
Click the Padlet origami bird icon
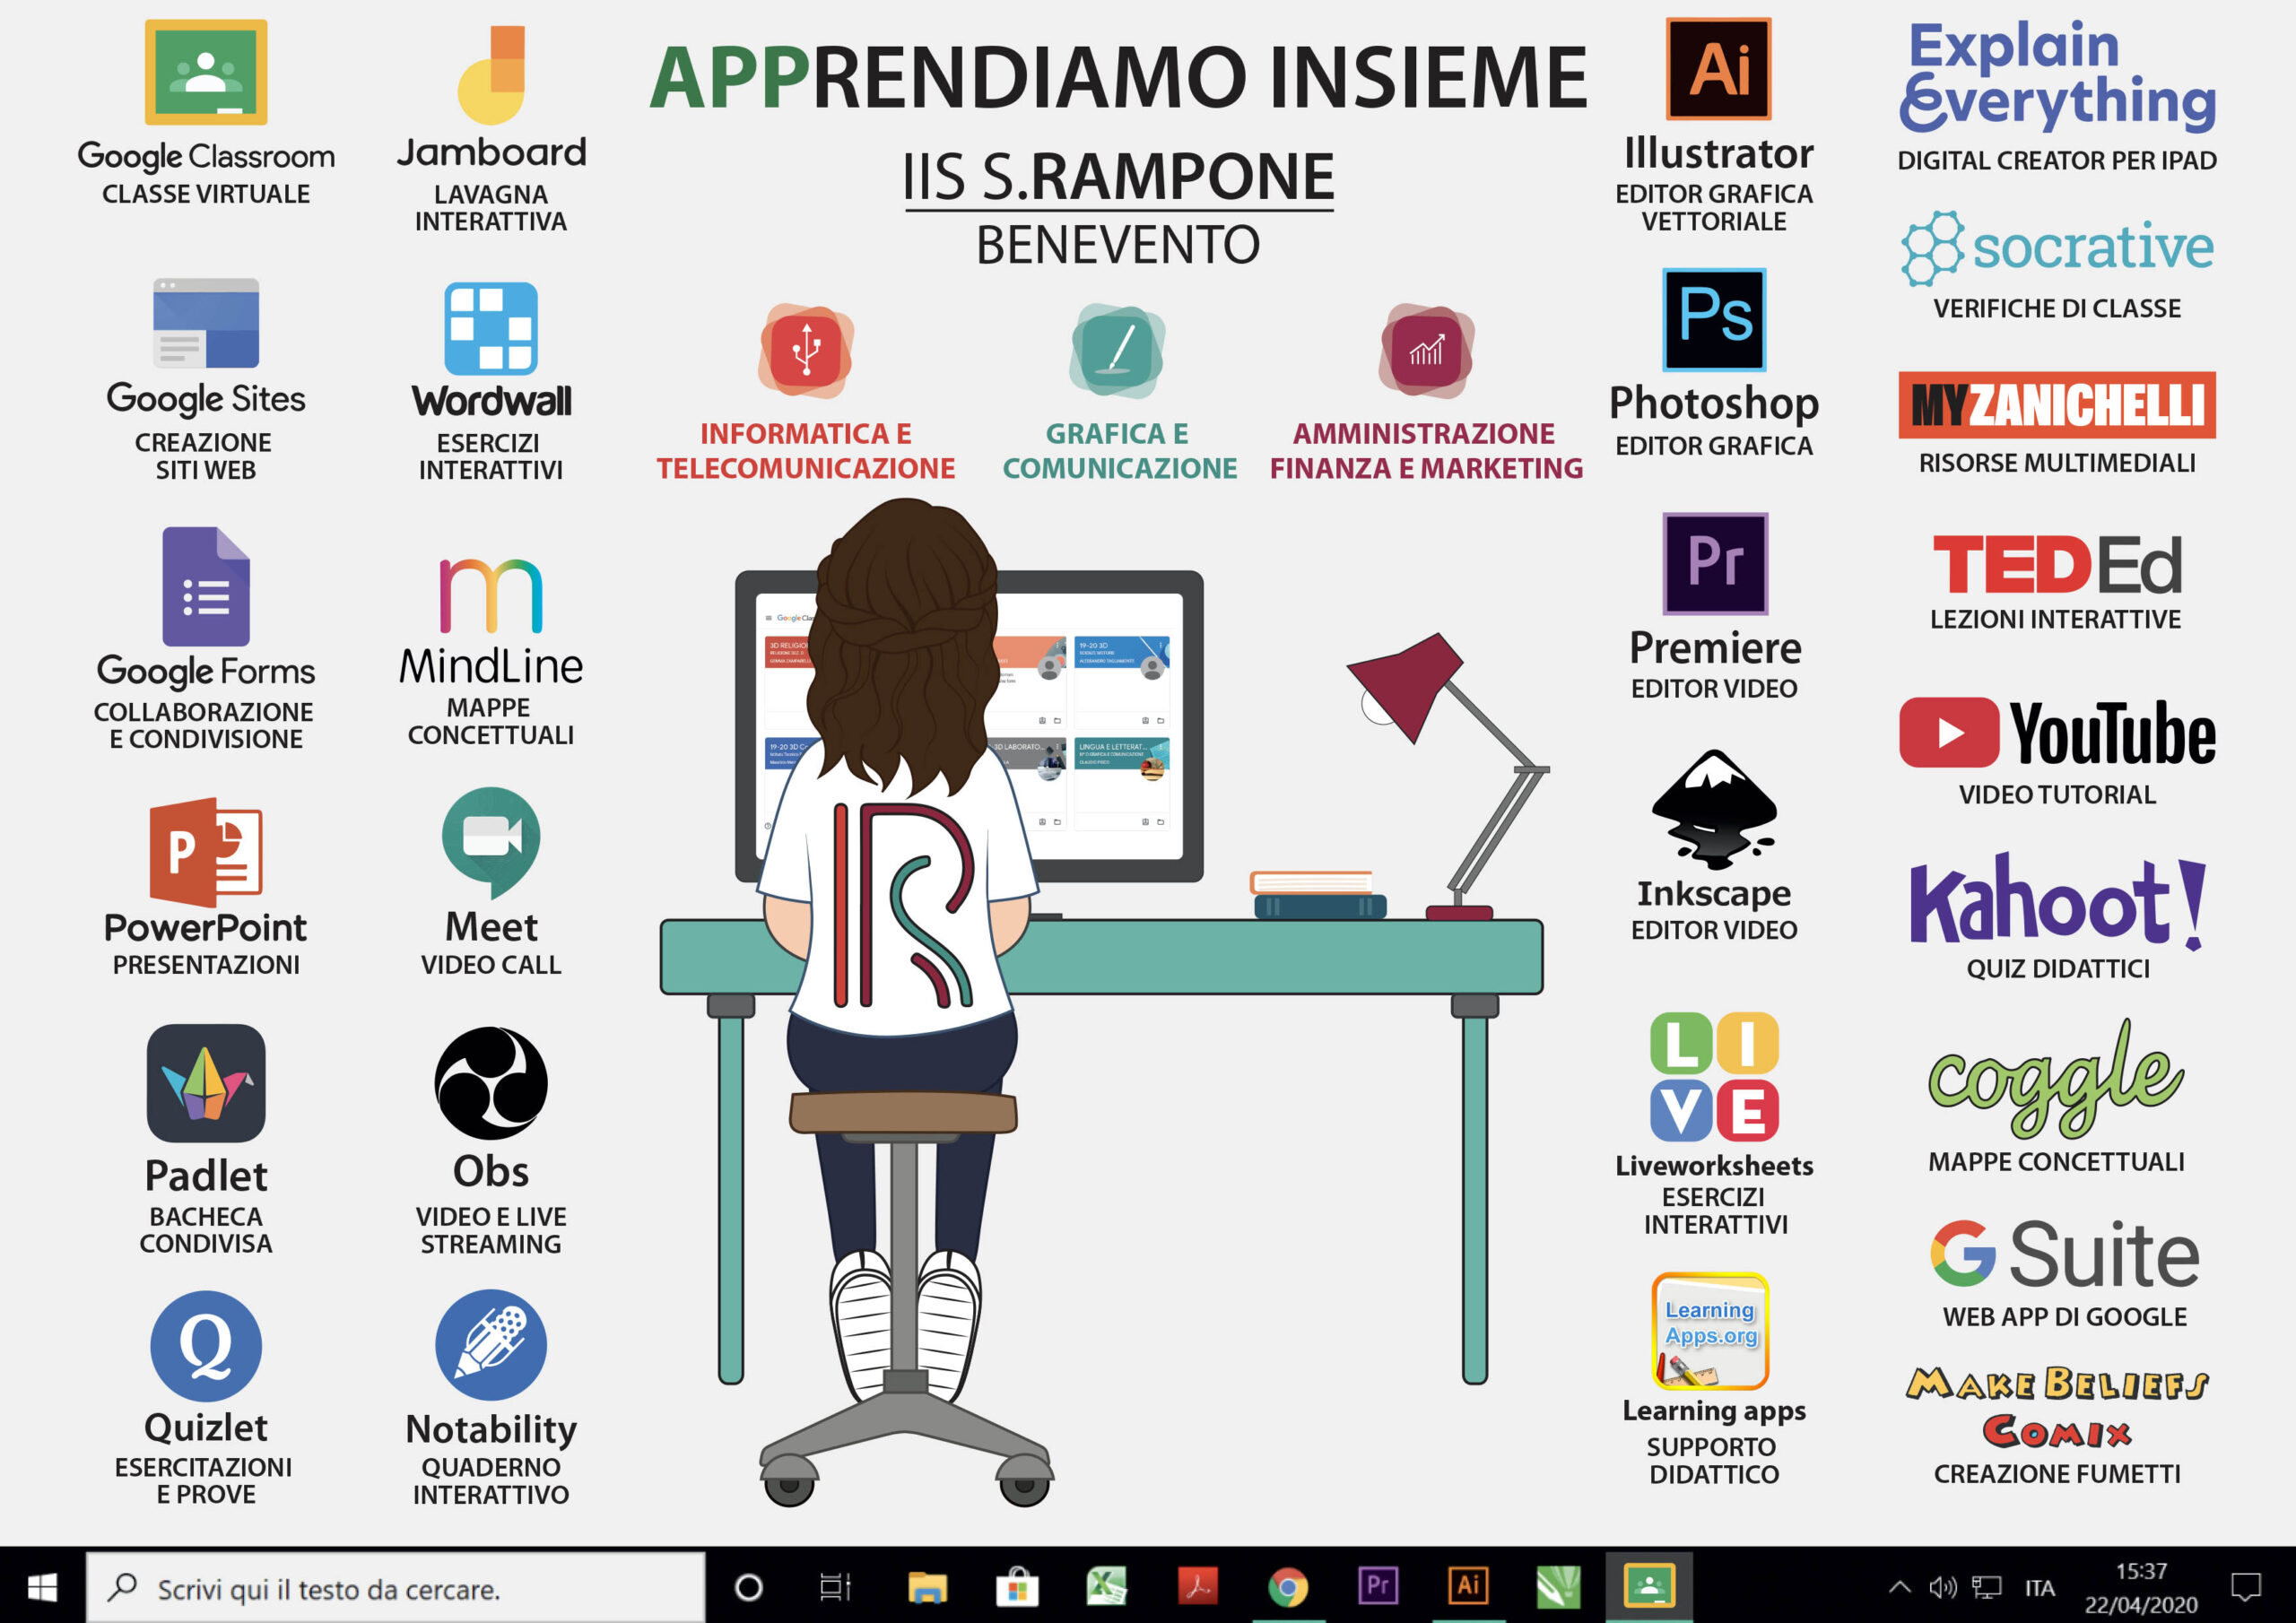tap(206, 1083)
